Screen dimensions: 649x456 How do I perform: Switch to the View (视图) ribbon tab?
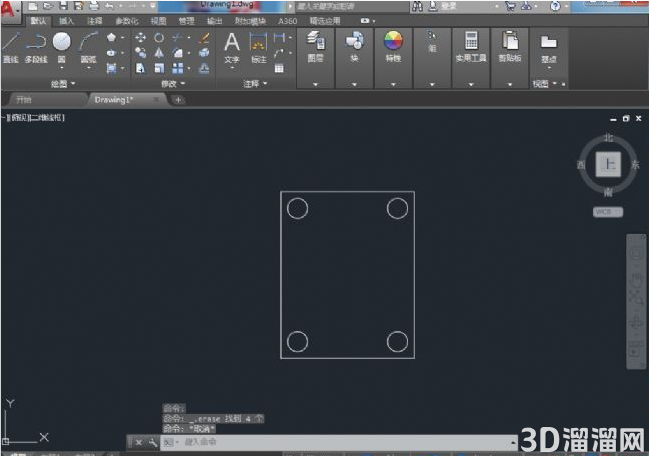click(x=158, y=21)
